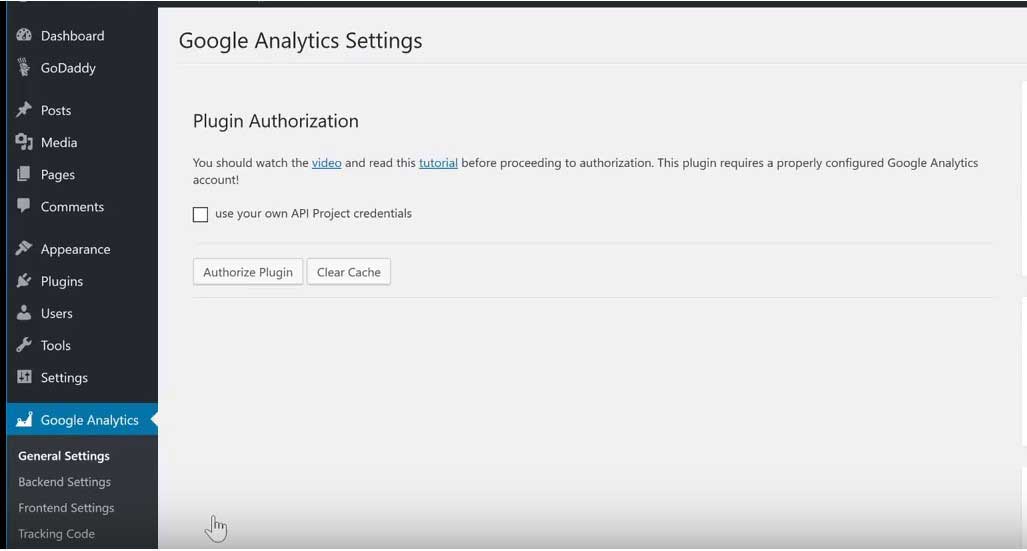Open Frontend Settings submenu item
This screenshot has width=1027, height=551.
coord(66,508)
